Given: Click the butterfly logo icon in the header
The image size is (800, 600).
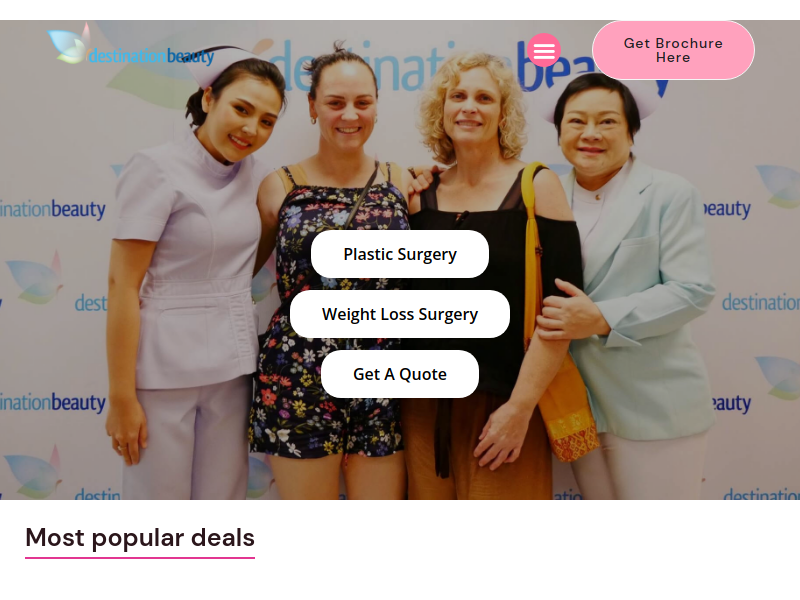Looking at the screenshot, I should point(69,44).
